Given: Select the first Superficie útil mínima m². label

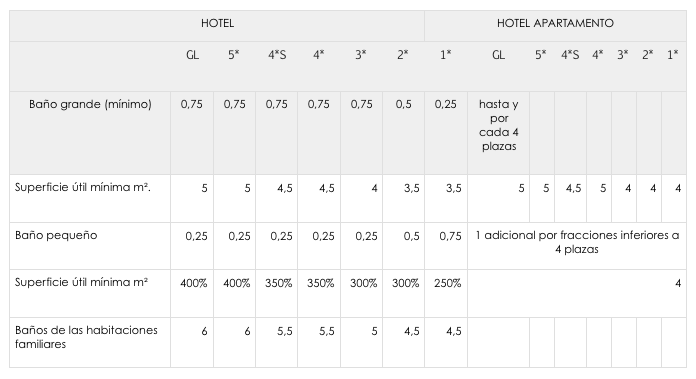Looking at the screenshot, I should 83,187.
